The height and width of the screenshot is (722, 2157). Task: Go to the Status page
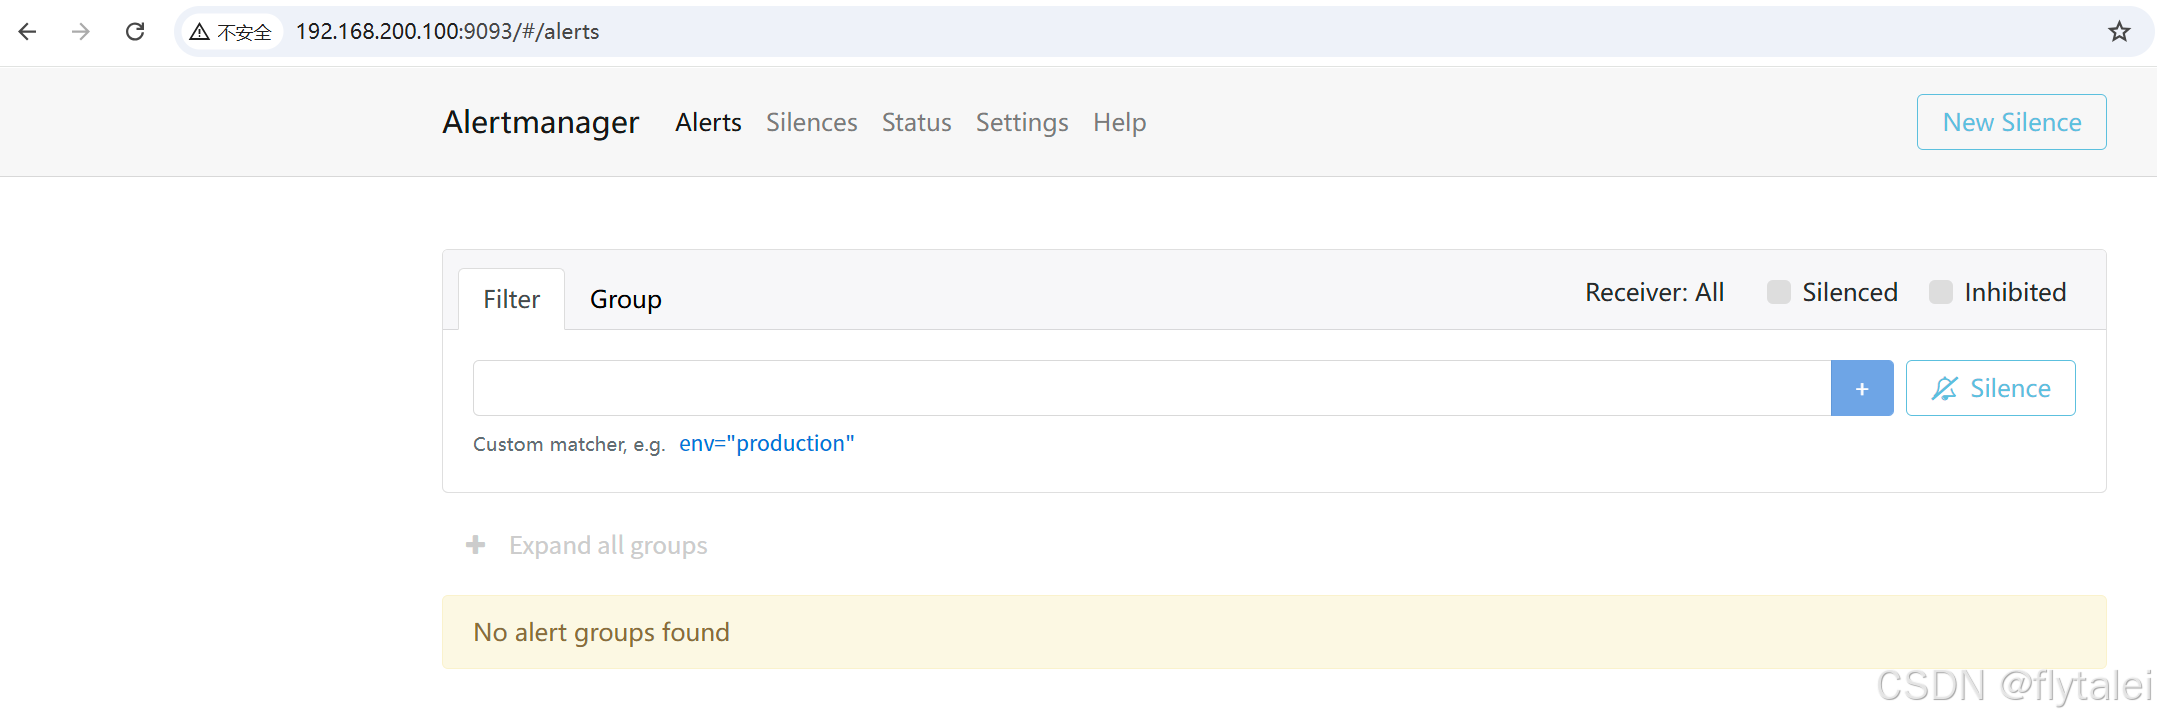point(916,122)
